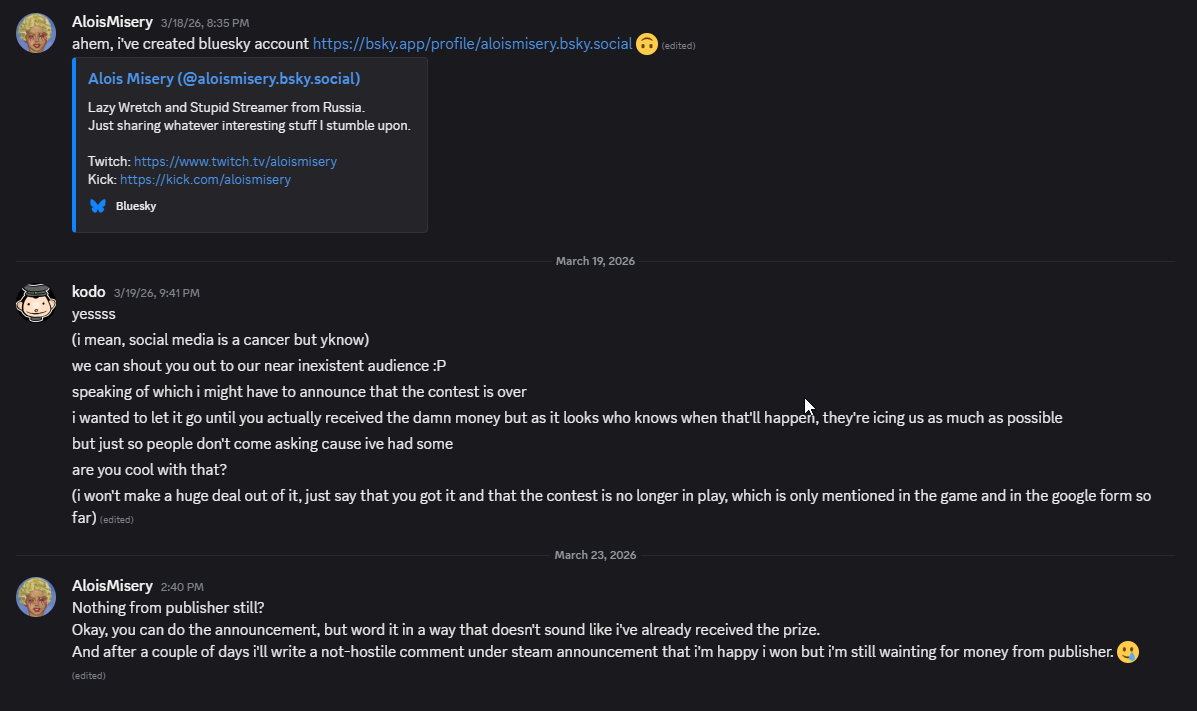Click AloisMisery's avatar on the Bluesky message
The width and height of the screenshot is (1197, 711).
tap(36, 33)
